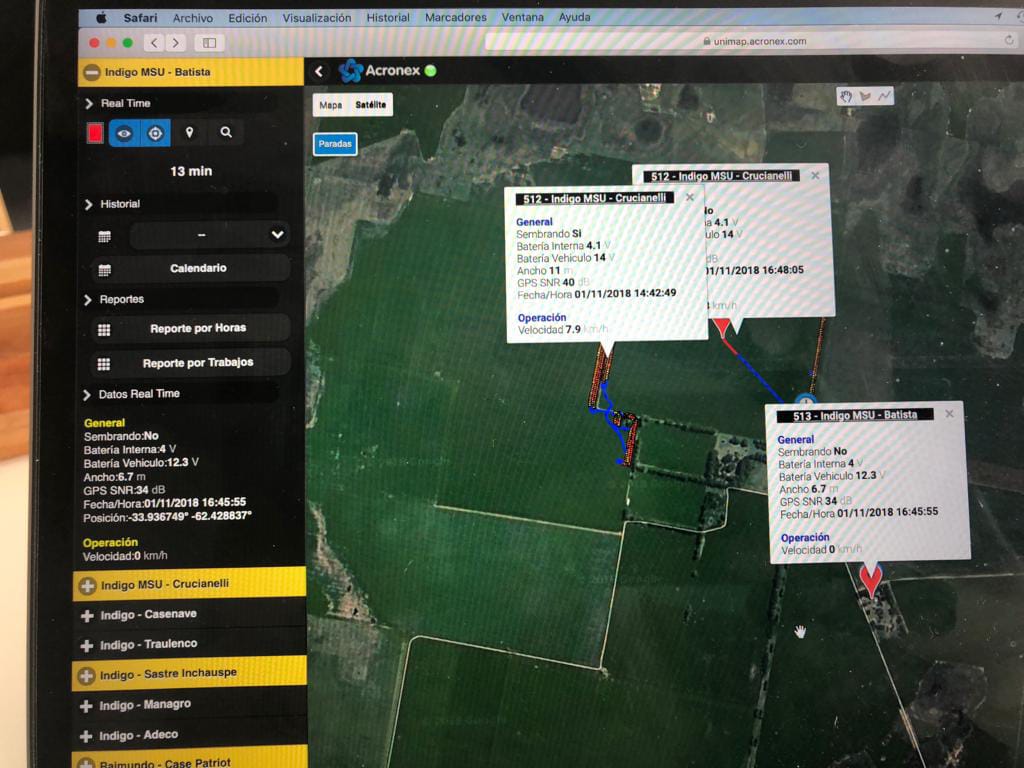Image resolution: width=1024 pixels, height=768 pixels.
Task: Close the front 512 Crucianelli popup
Action: tap(690, 197)
